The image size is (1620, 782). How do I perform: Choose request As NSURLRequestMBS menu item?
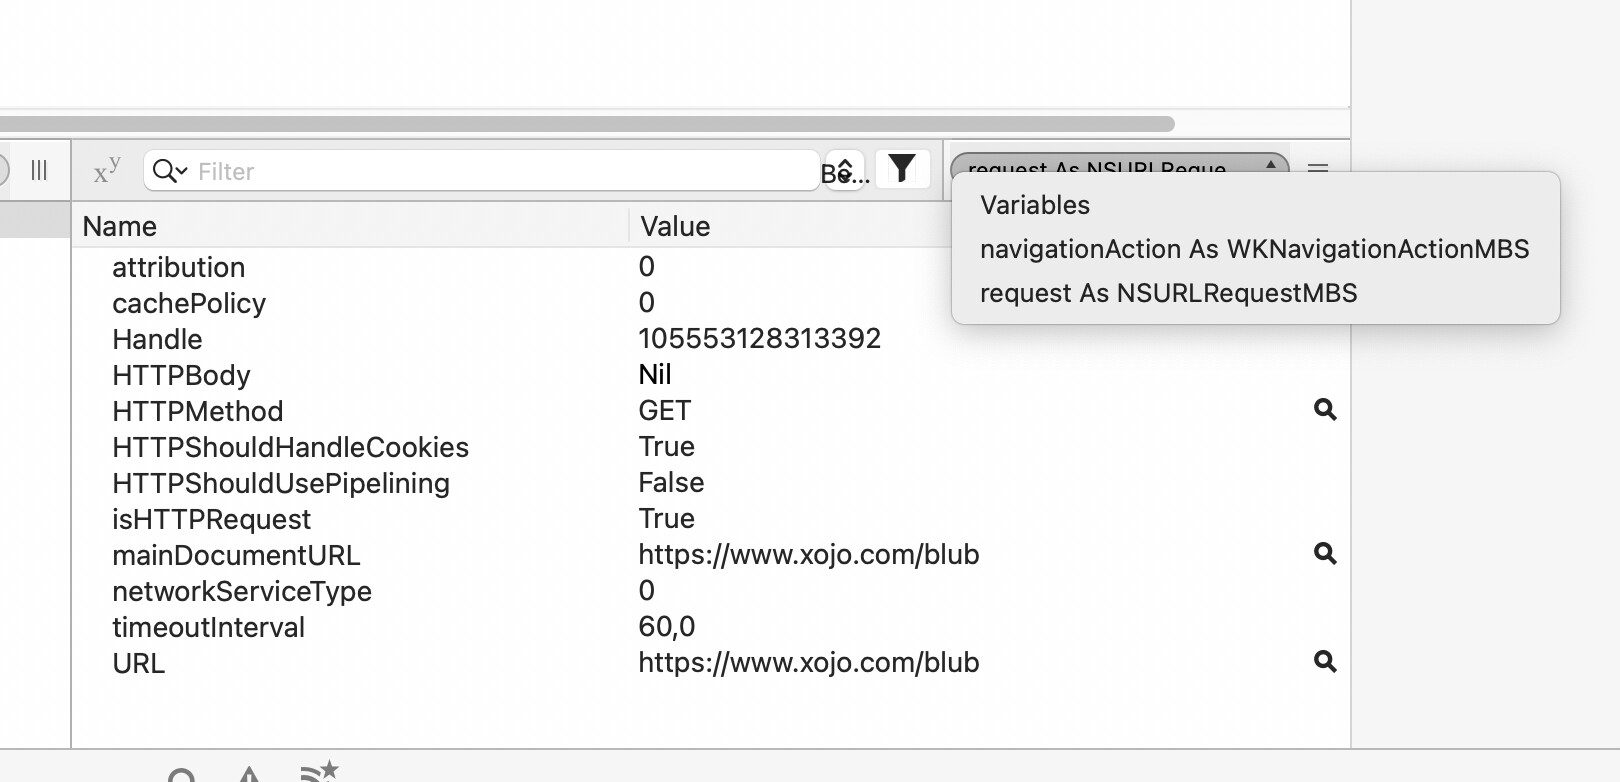1168,293
